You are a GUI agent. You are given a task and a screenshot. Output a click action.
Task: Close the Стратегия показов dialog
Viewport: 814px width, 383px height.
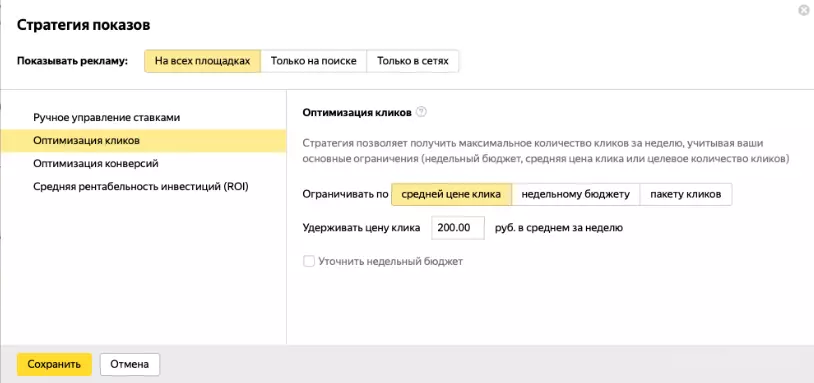coord(804,10)
